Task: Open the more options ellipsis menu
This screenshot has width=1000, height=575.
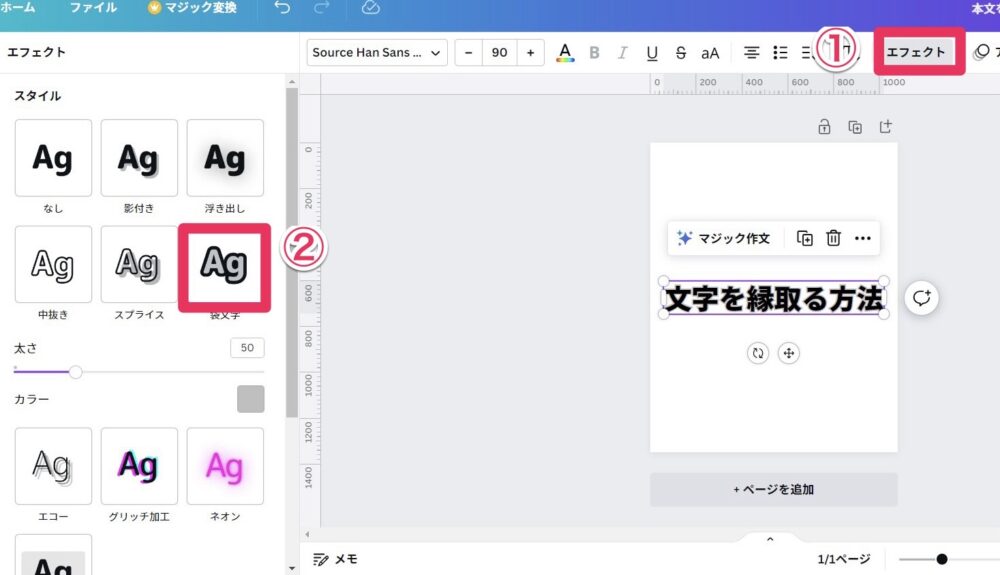Action: [x=863, y=238]
